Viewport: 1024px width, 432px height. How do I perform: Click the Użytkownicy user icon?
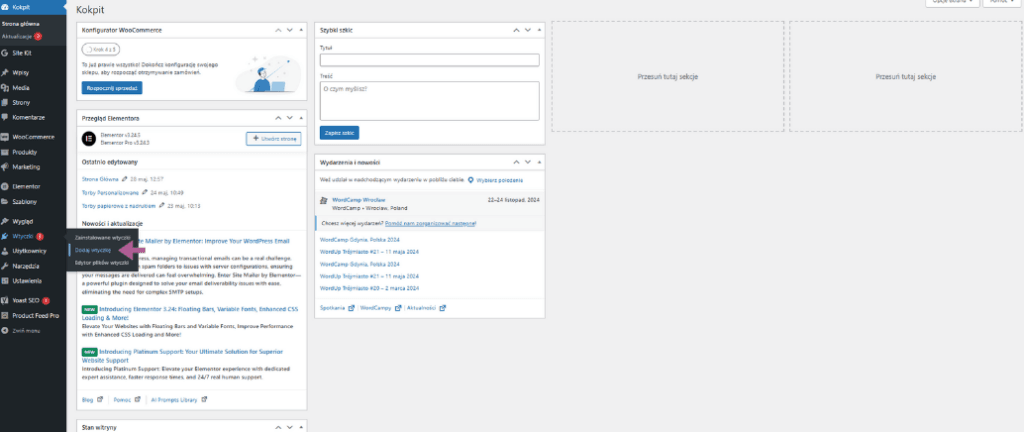pyautogui.click(x=5, y=251)
